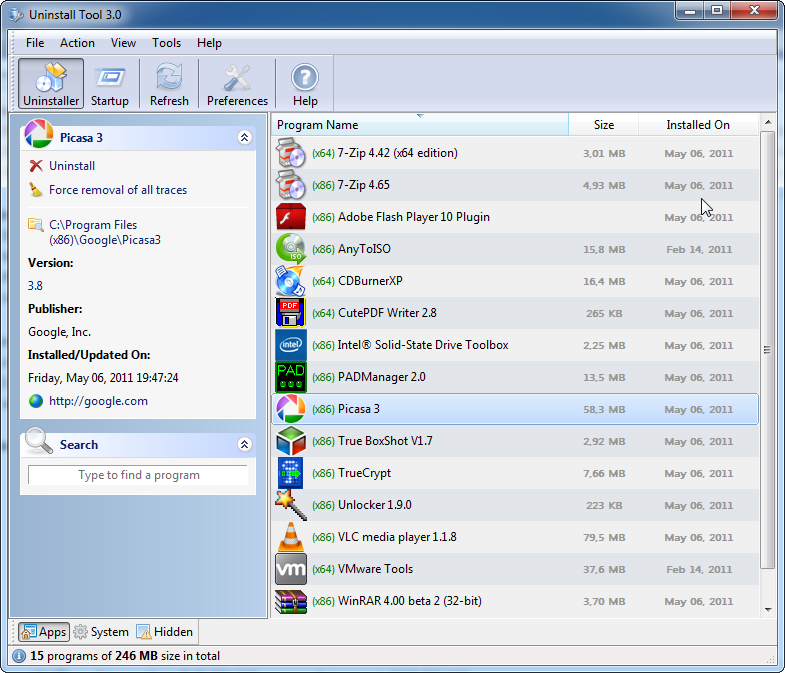Switch to the Apps tab
This screenshot has width=785, height=673.
(x=44, y=632)
